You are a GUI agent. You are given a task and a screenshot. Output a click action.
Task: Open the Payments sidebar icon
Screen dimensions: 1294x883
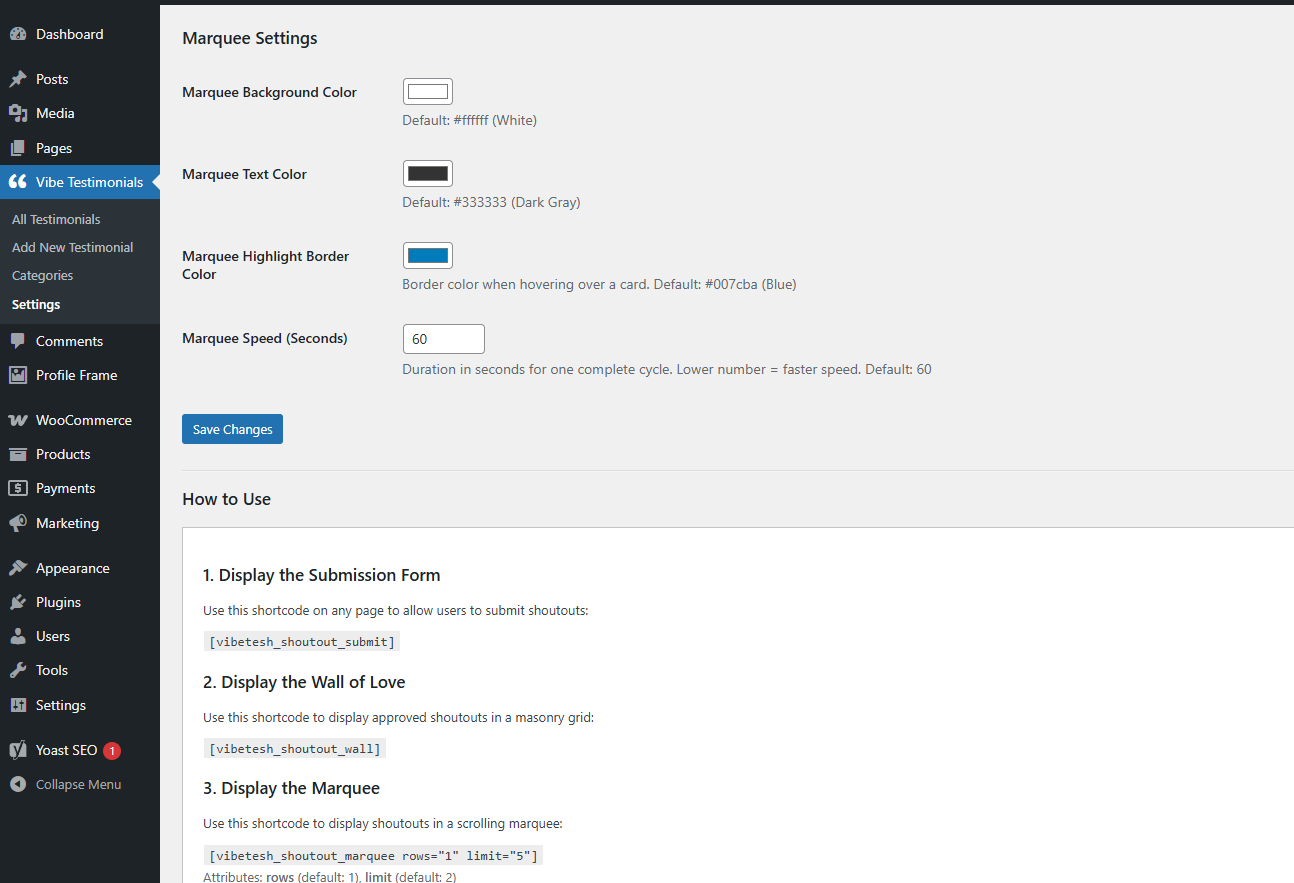[18, 488]
